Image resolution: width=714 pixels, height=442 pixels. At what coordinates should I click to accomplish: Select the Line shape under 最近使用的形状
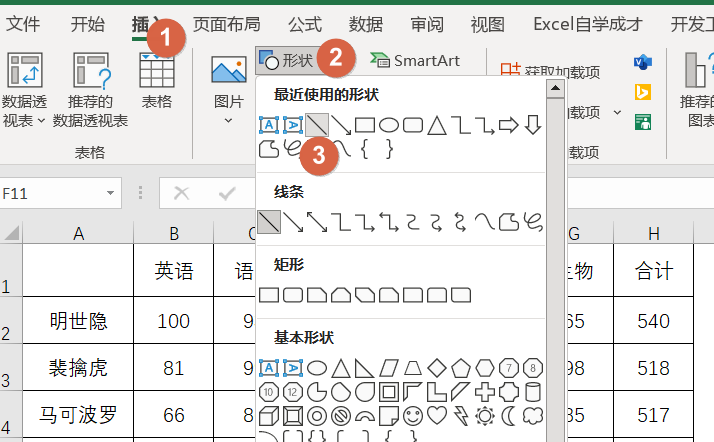[x=316, y=125]
